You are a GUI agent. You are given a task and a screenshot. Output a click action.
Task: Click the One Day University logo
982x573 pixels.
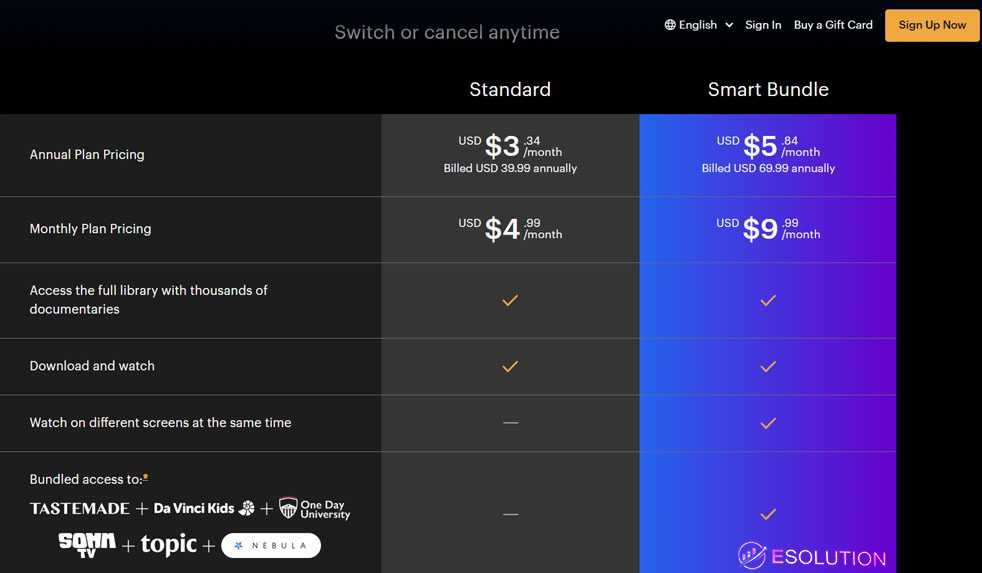pos(314,508)
